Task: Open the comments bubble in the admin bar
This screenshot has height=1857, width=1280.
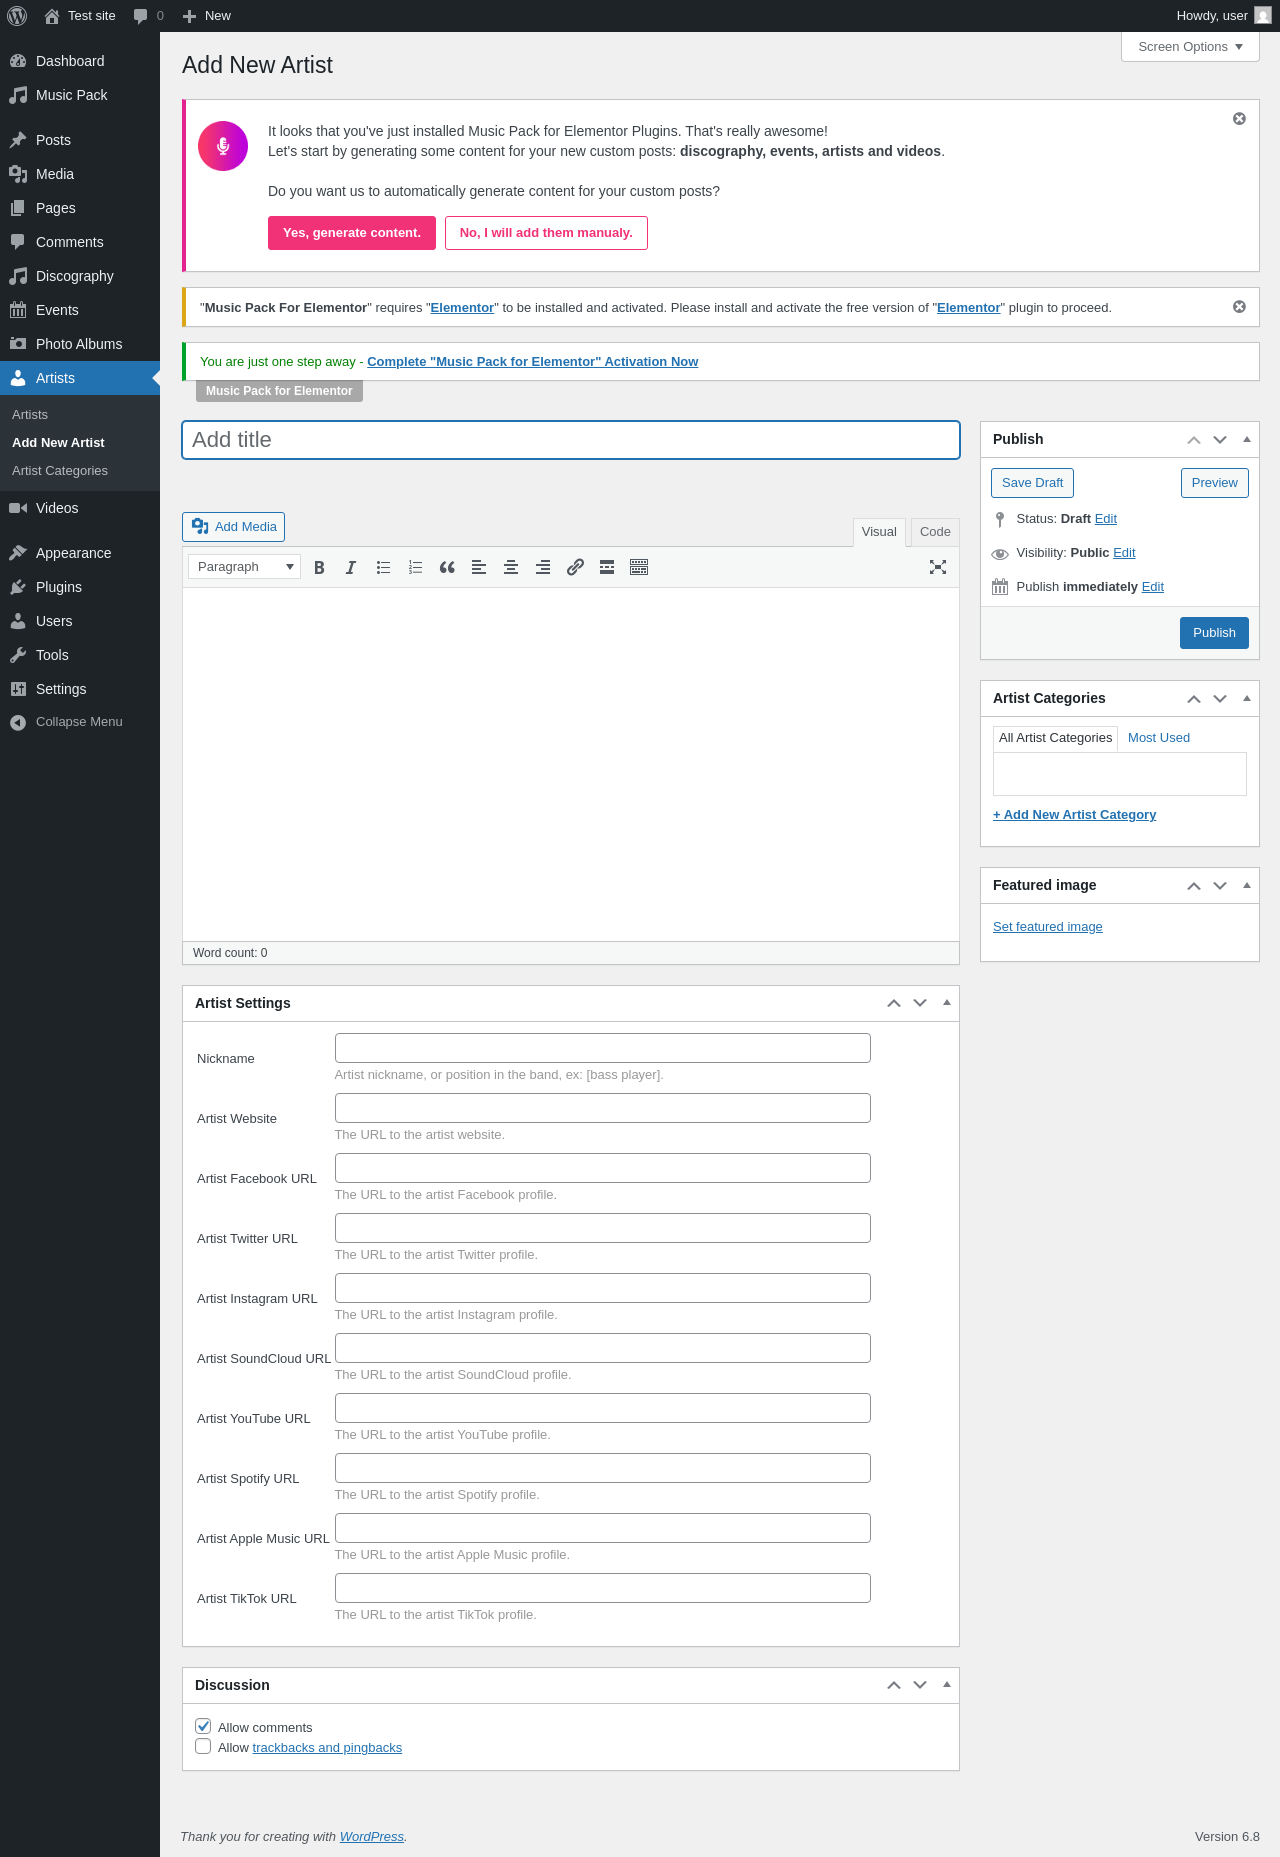Action: pyautogui.click(x=148, y=16)
